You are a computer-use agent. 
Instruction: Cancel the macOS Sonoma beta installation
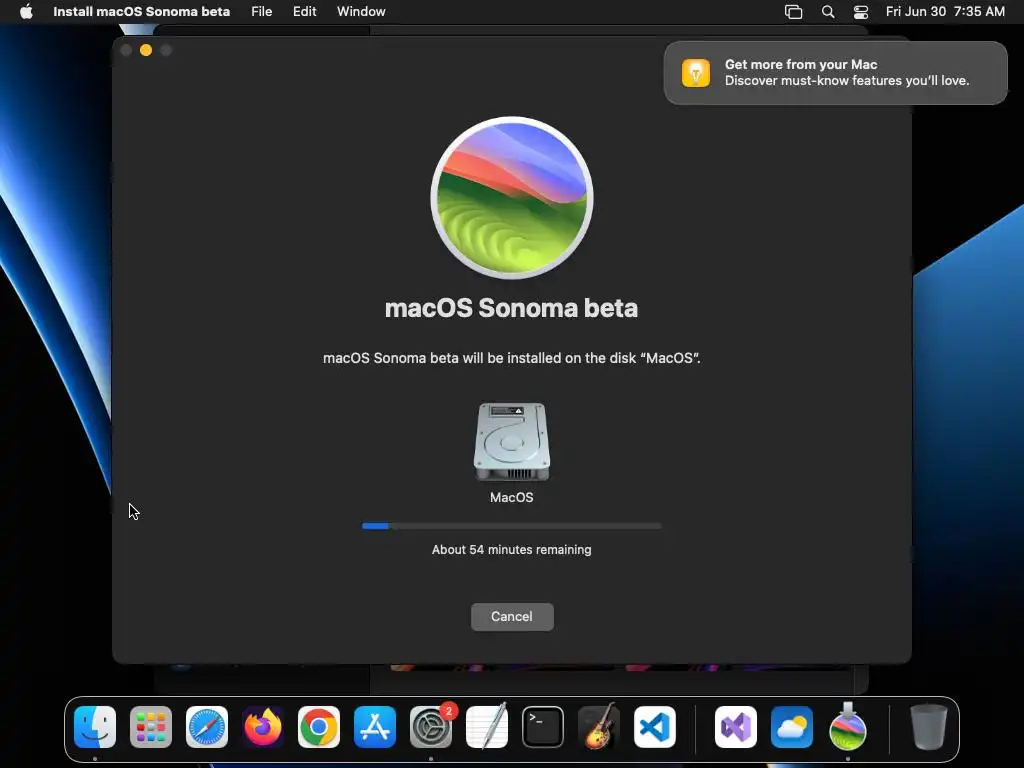512,616
